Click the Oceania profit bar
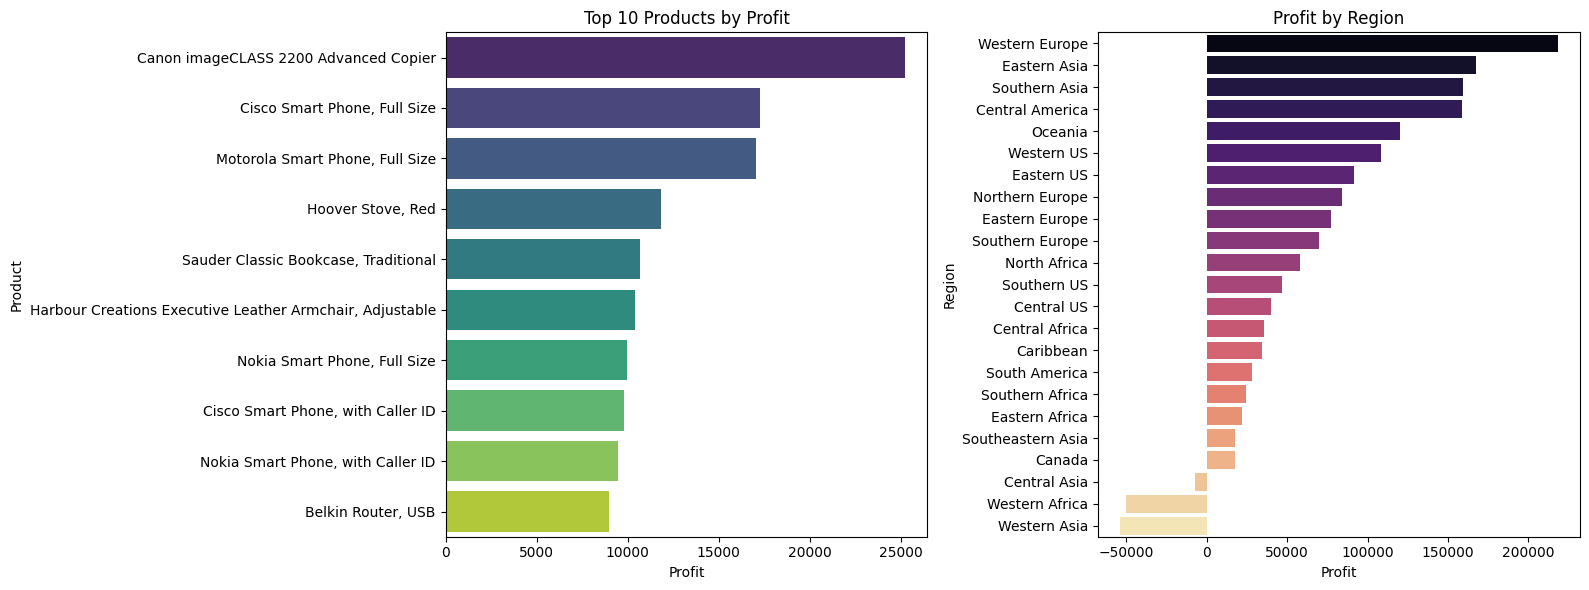The image size is (1589, 590). click(1303, 132)
